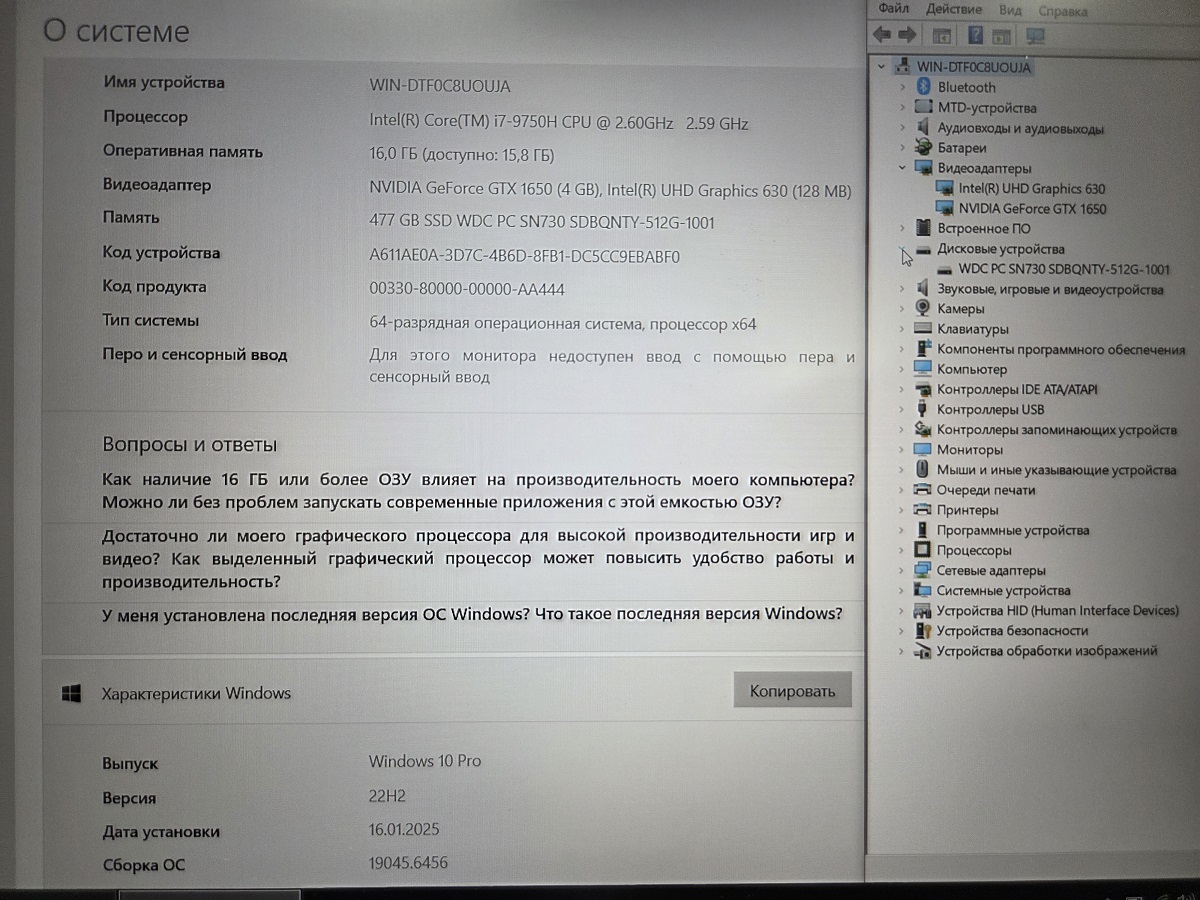Select the Мыши и иные указывающие устройства icon
The height and width of the screenshot is (900, 1200).
(x=923, y=470)
